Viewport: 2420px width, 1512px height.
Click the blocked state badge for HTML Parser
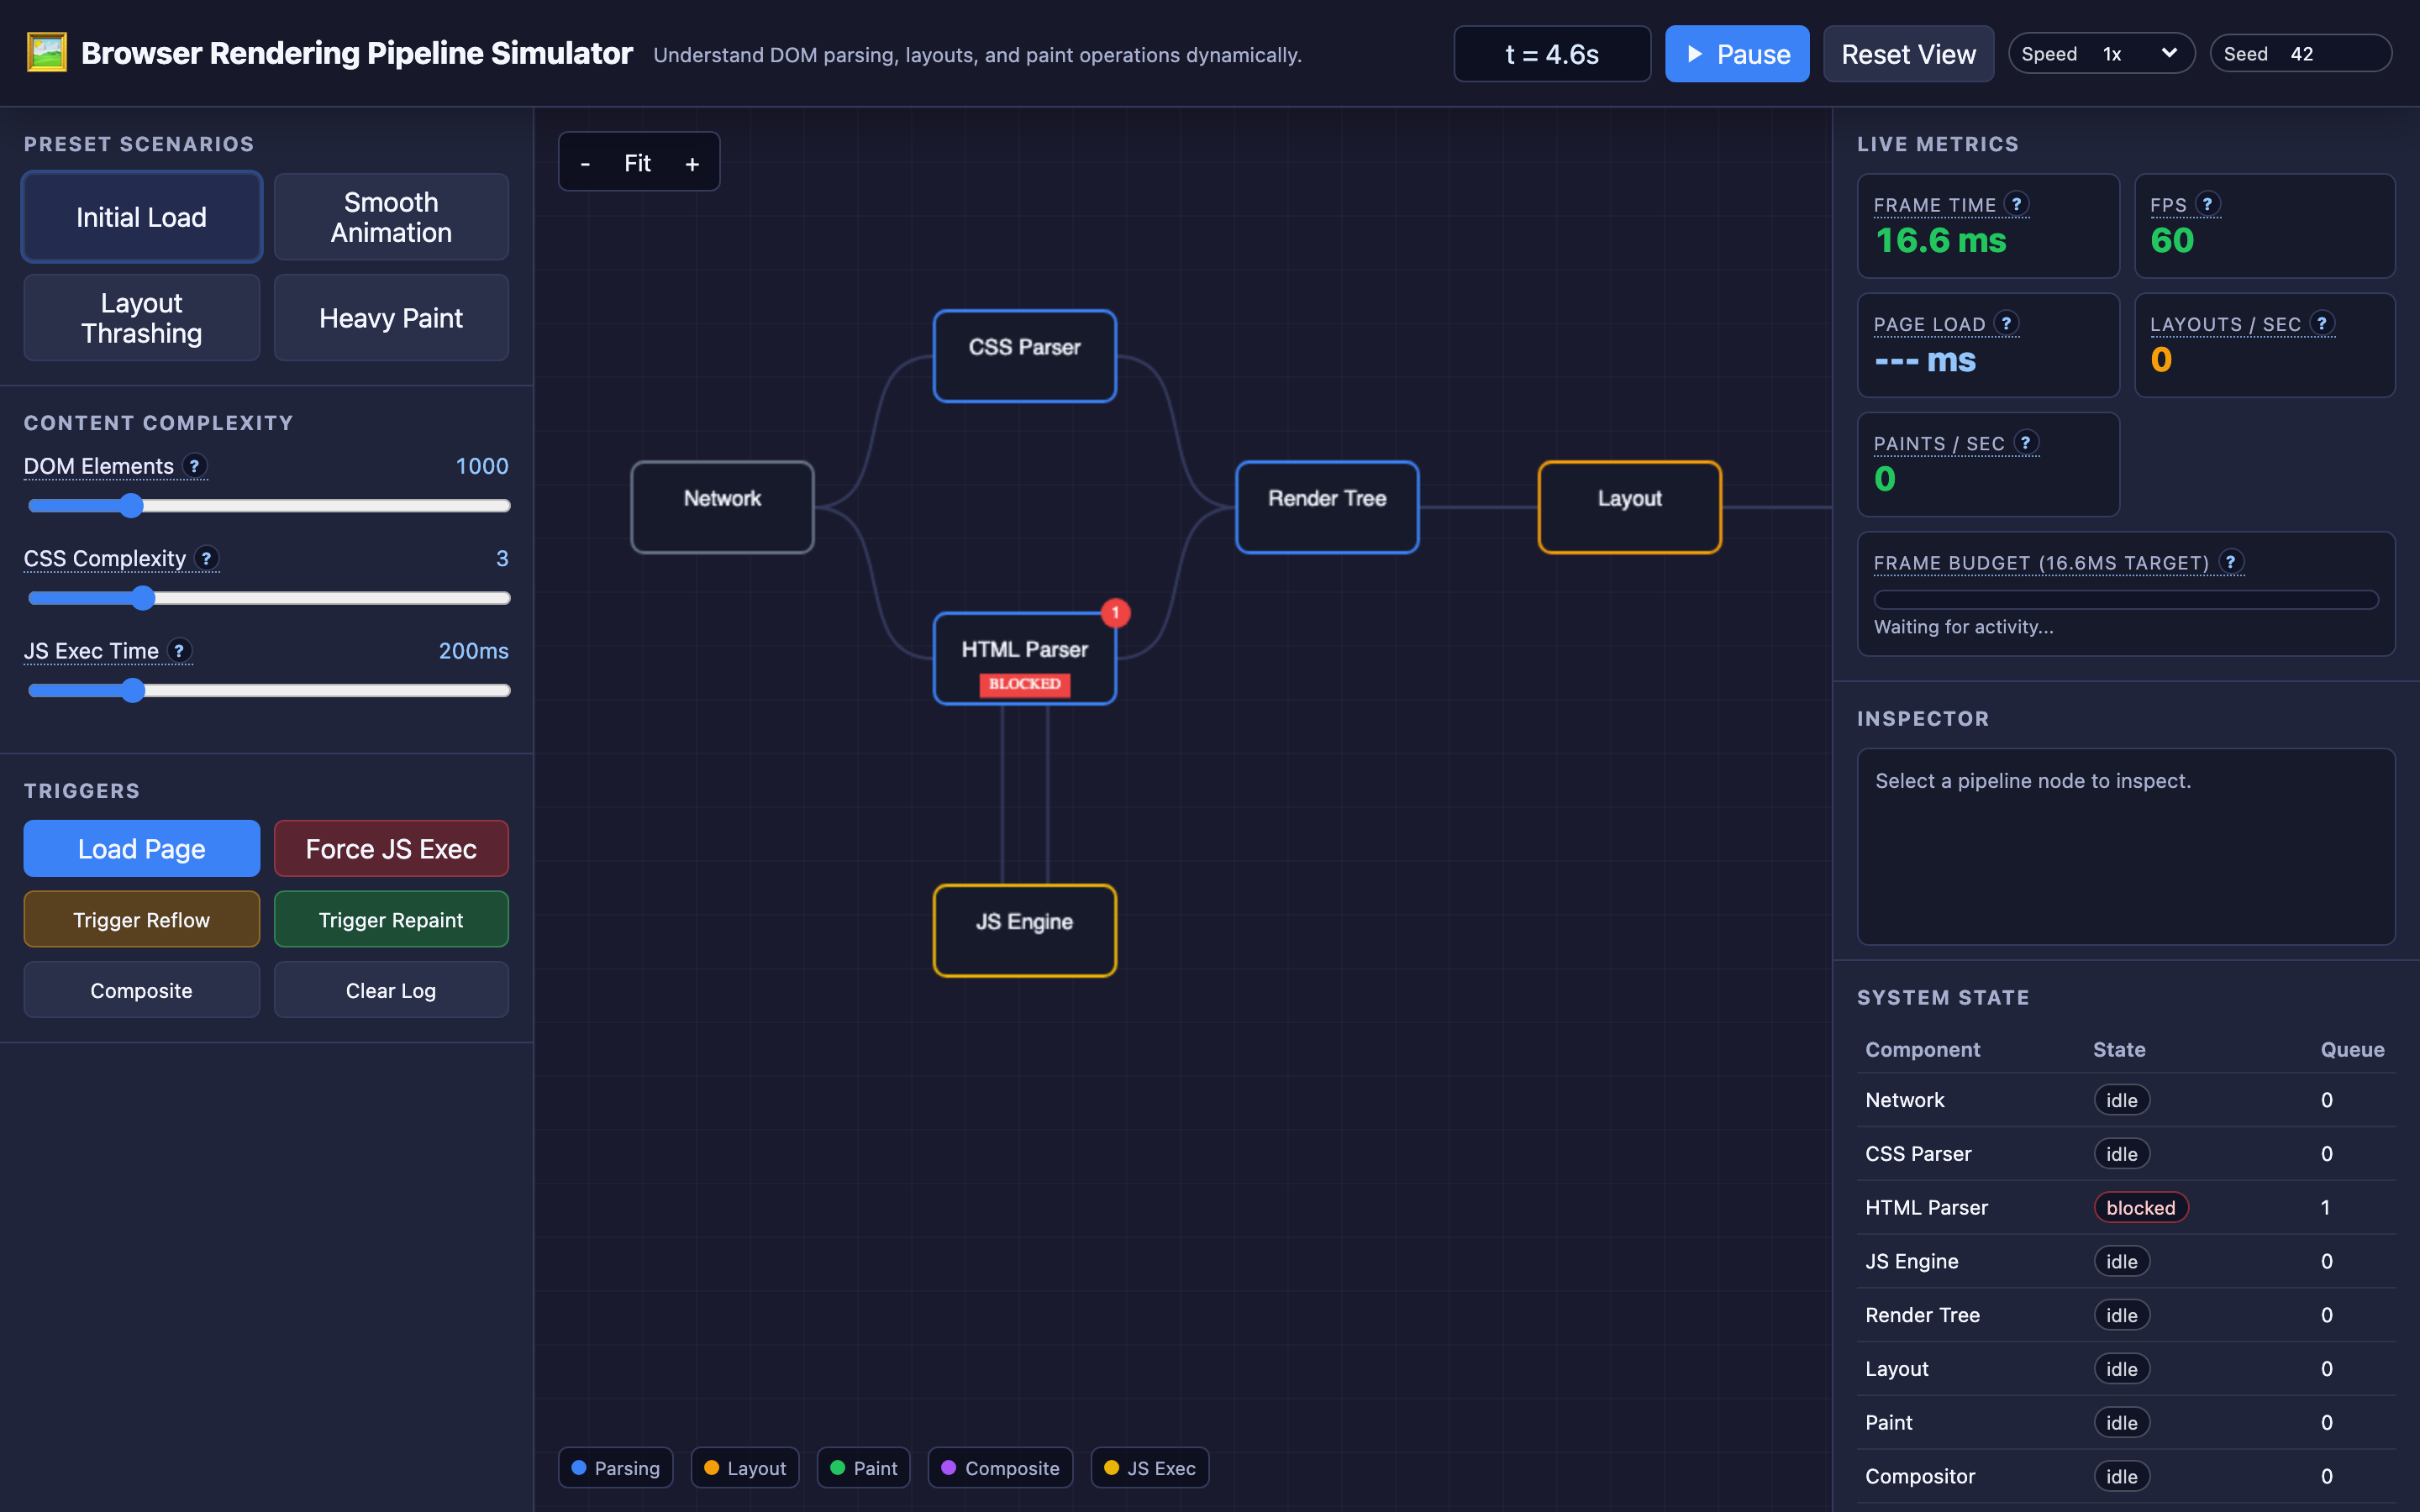point(2141,1207)
